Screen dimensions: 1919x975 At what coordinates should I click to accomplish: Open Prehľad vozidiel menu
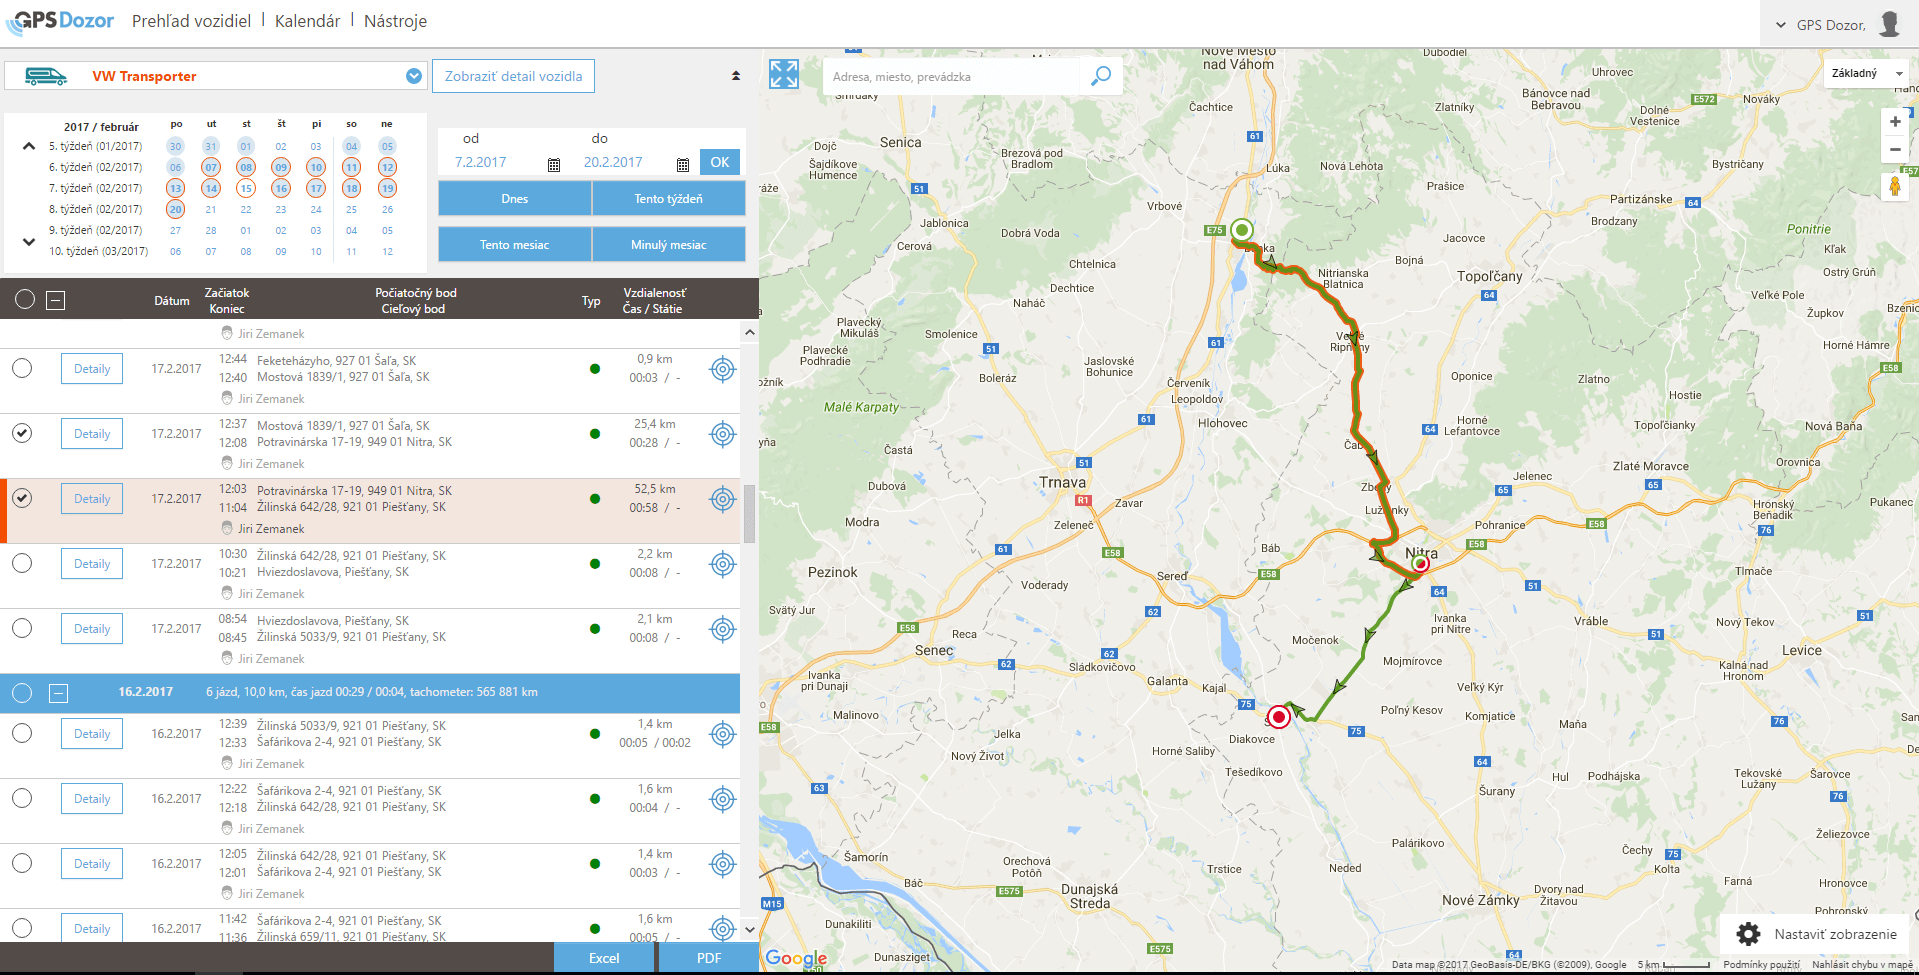pos(191,21)
